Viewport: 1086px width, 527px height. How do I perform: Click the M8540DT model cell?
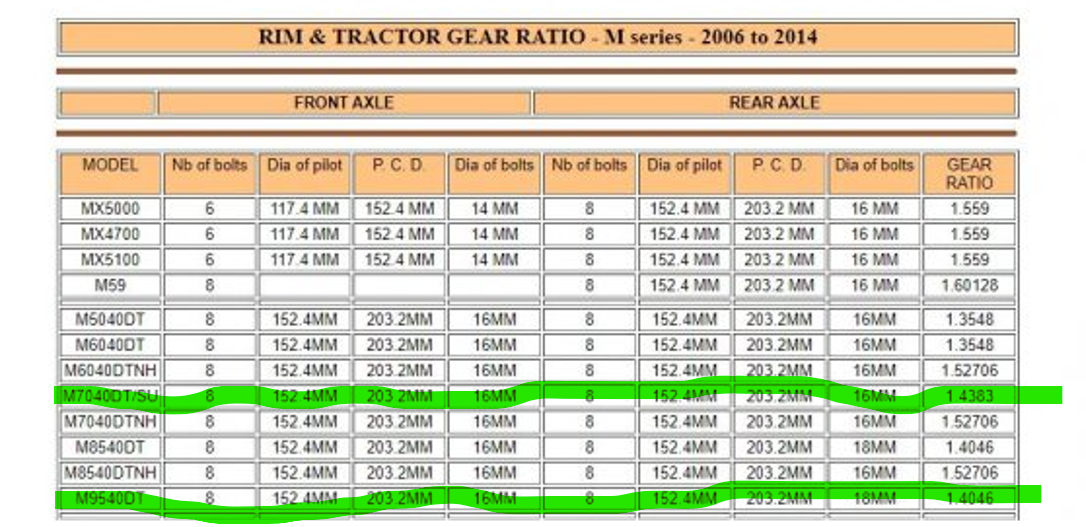tap(110, 447)
